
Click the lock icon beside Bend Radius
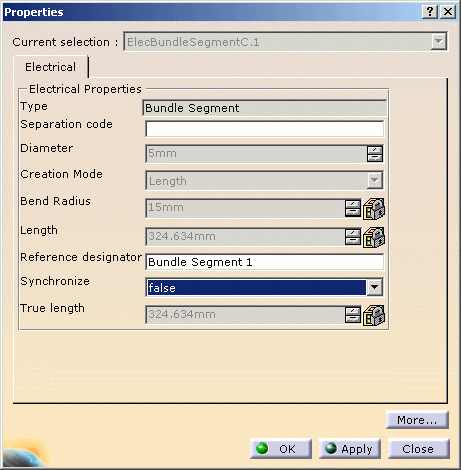pos(374,209)
